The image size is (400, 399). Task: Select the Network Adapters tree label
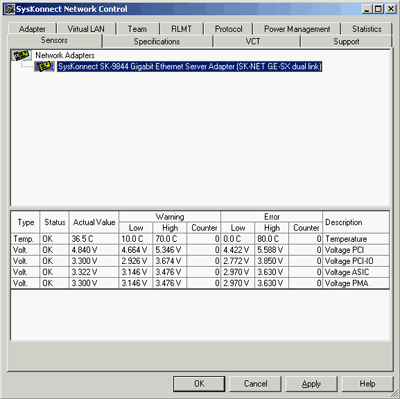pos(65,55)
